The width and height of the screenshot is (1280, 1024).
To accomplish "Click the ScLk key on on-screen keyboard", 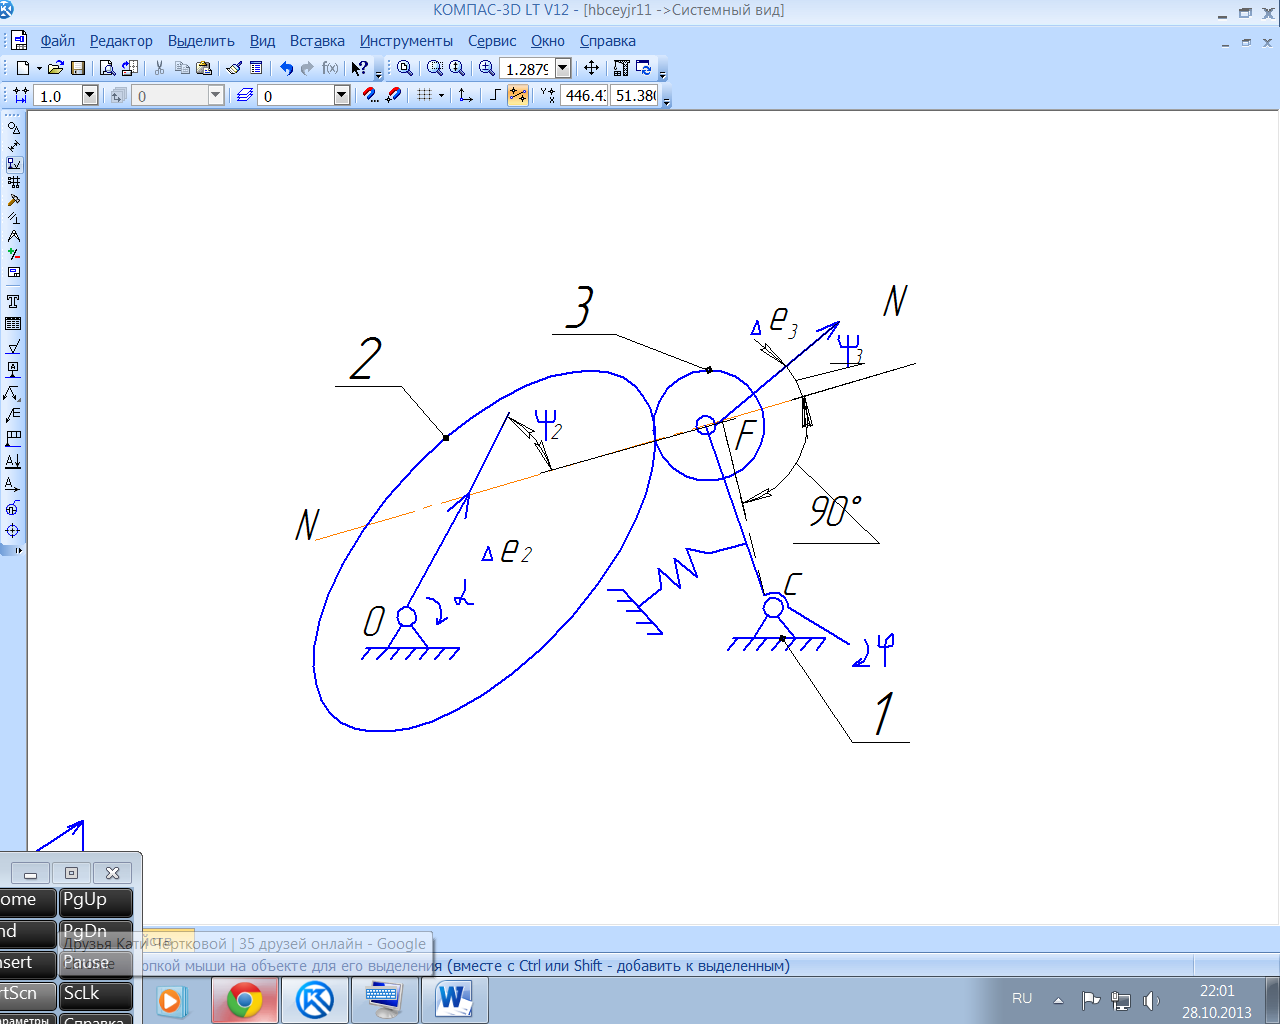I will pos(95,995).
